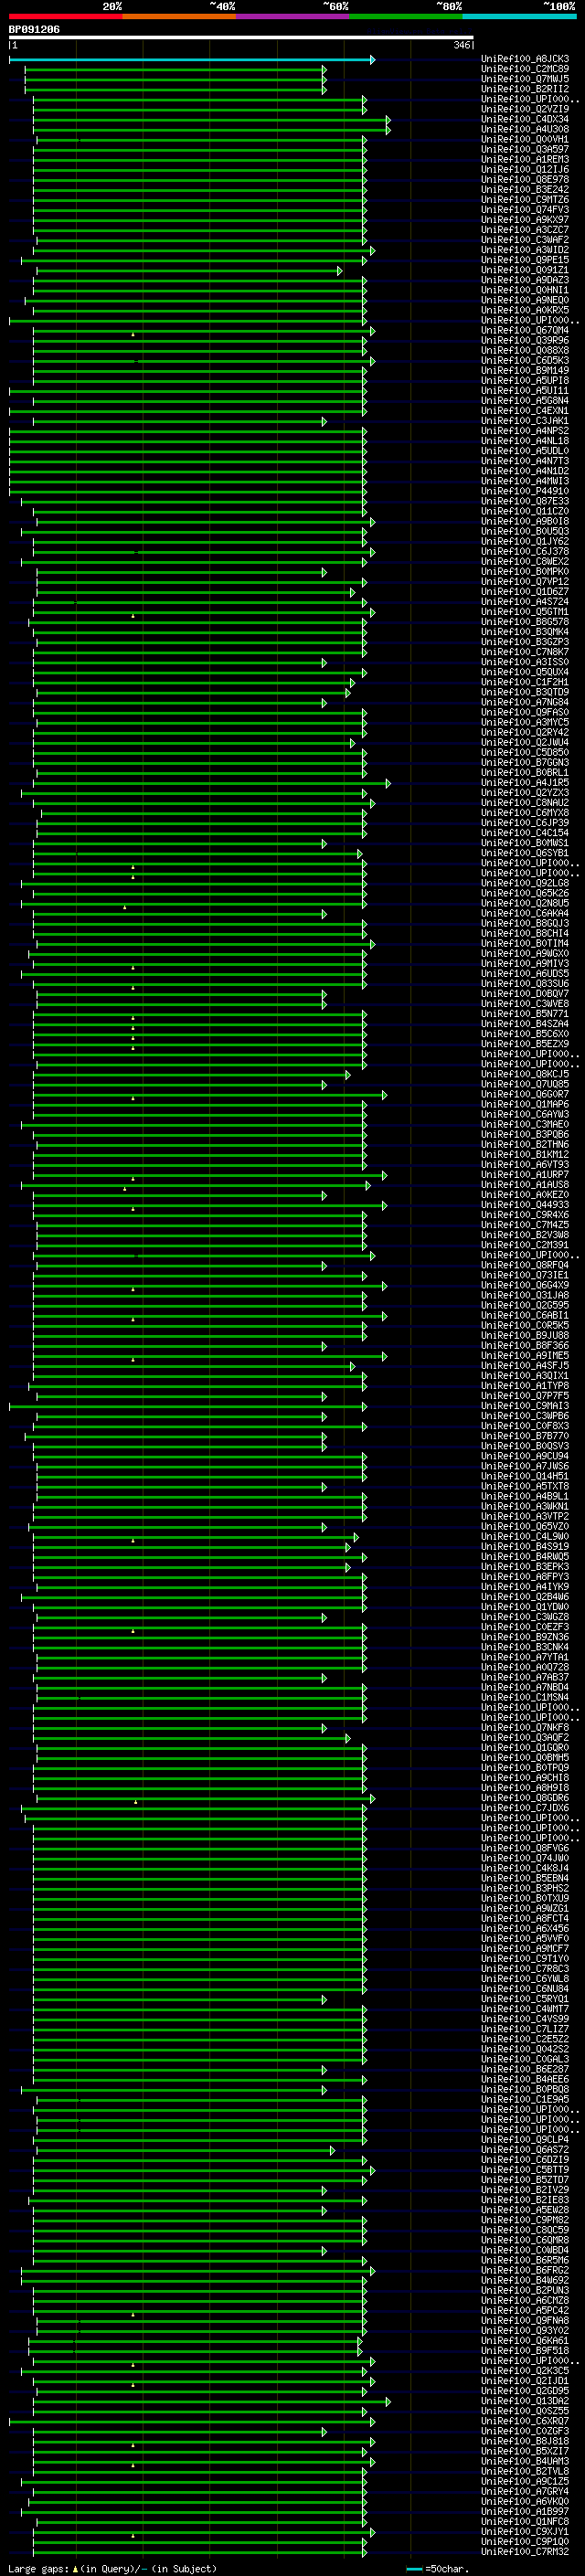
Task: Select hit UniRef100_C3JAK1
Action: [525, 421]
